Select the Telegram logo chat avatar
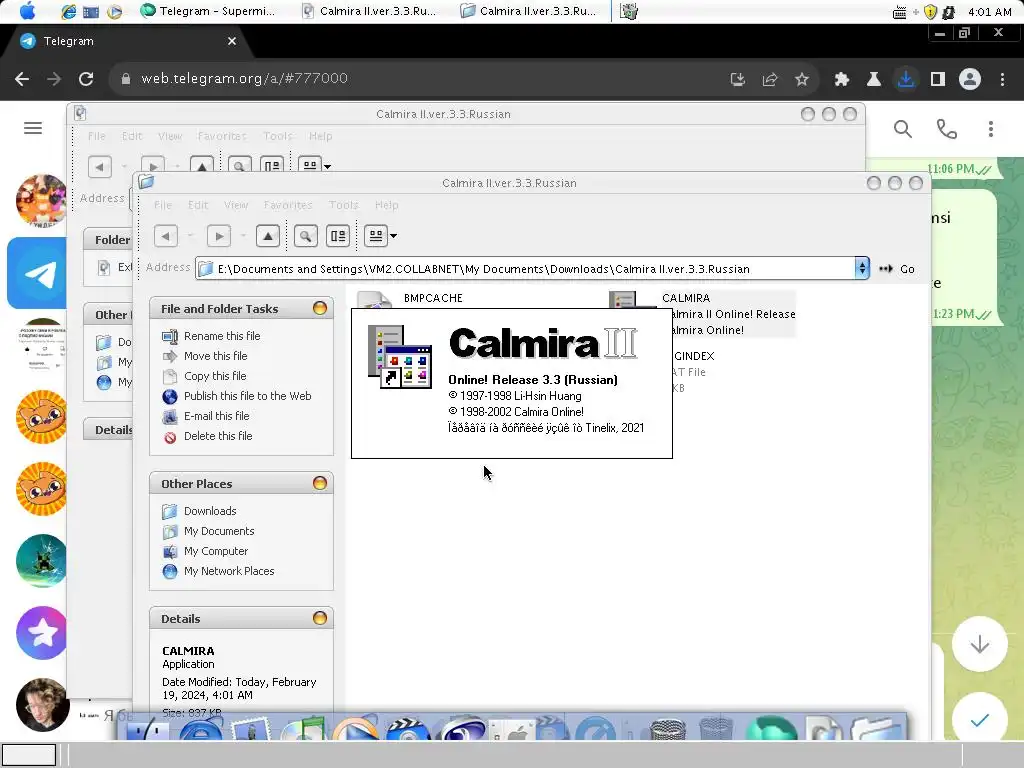Image resolution: width=1024 pixels, height=768 pixels. pos(37,273)
